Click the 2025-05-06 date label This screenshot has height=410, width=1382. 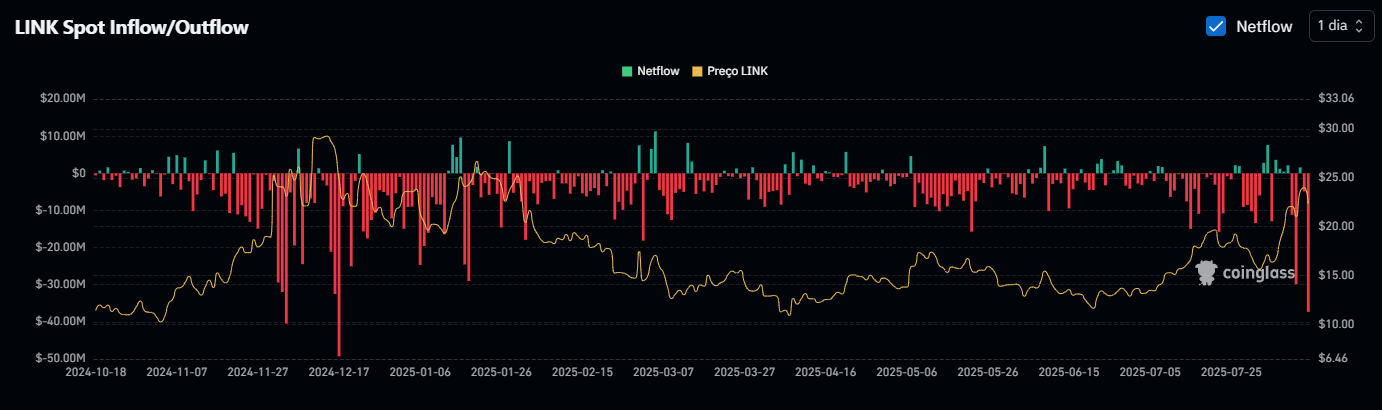pyautogui.click(x=906, y=371)
